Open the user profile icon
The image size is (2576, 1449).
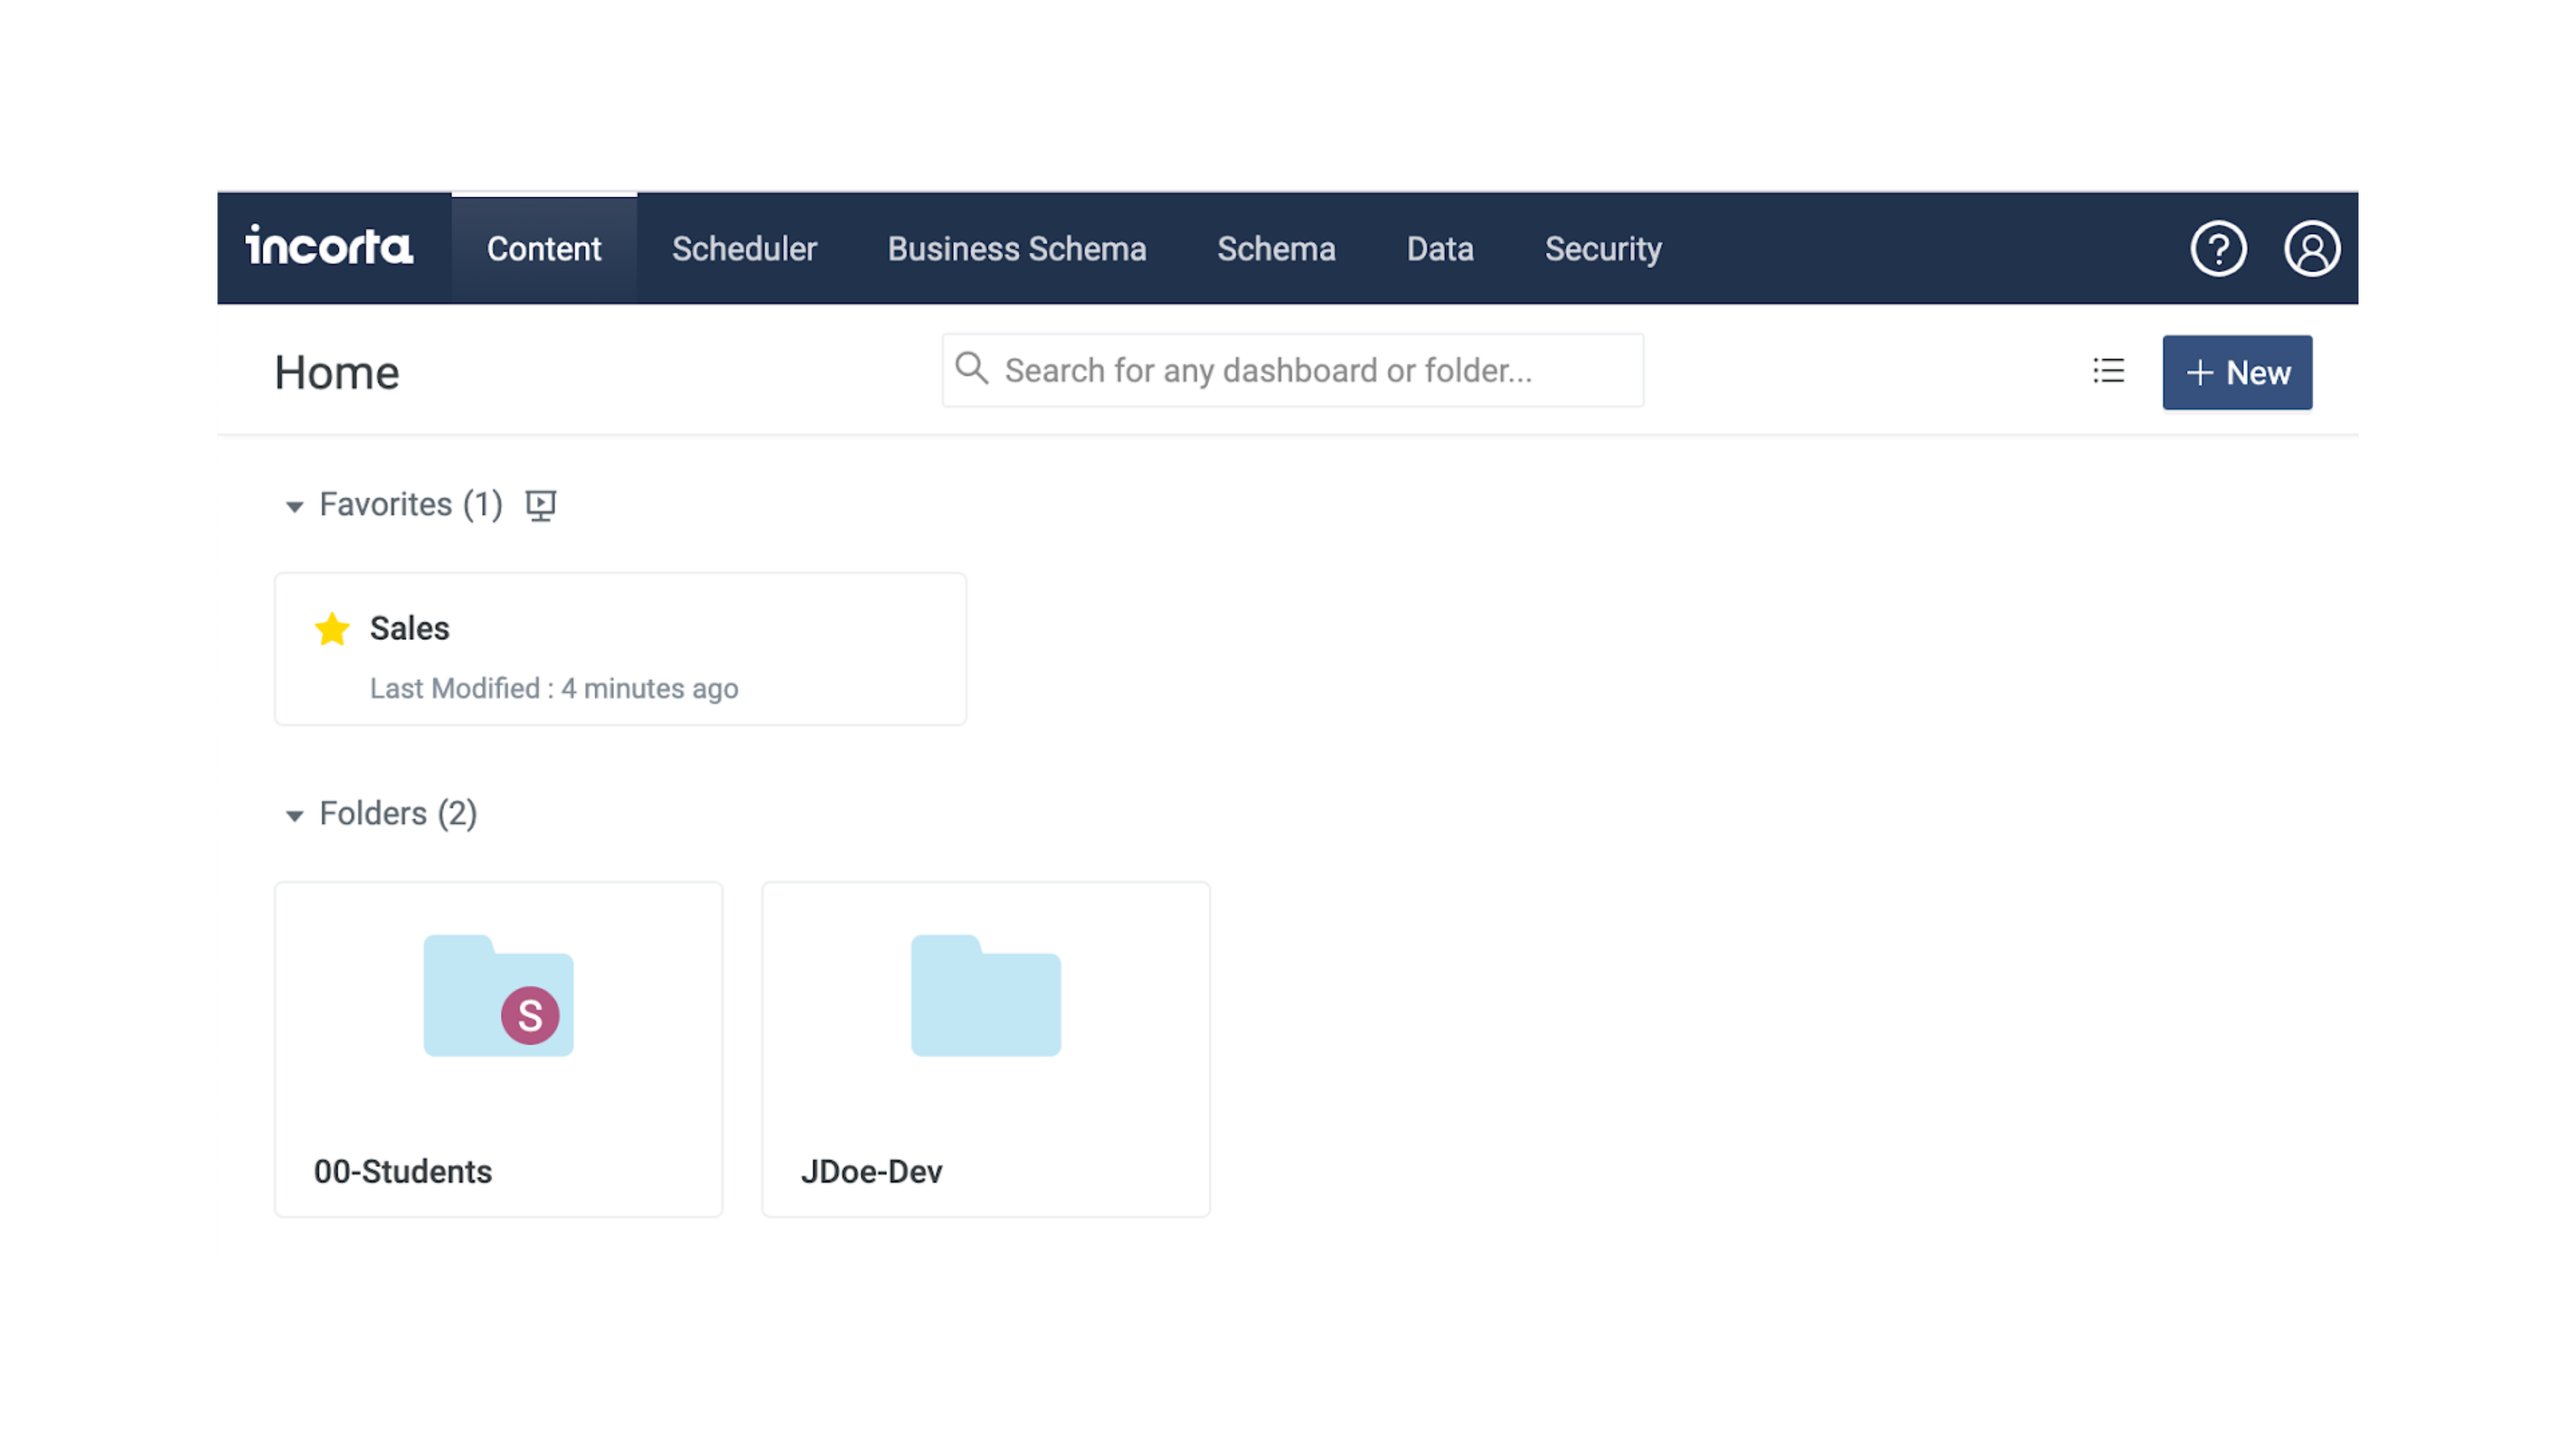click(2311, 248)
